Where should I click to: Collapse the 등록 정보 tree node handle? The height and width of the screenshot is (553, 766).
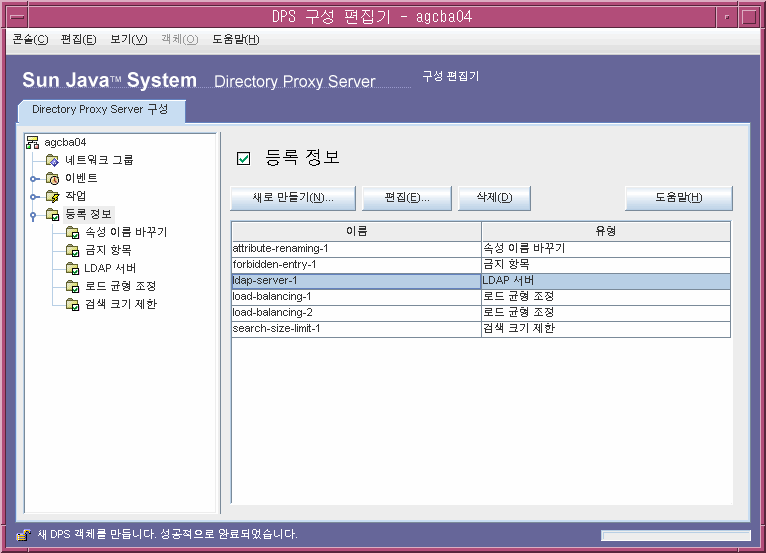(x=33, y=215)
